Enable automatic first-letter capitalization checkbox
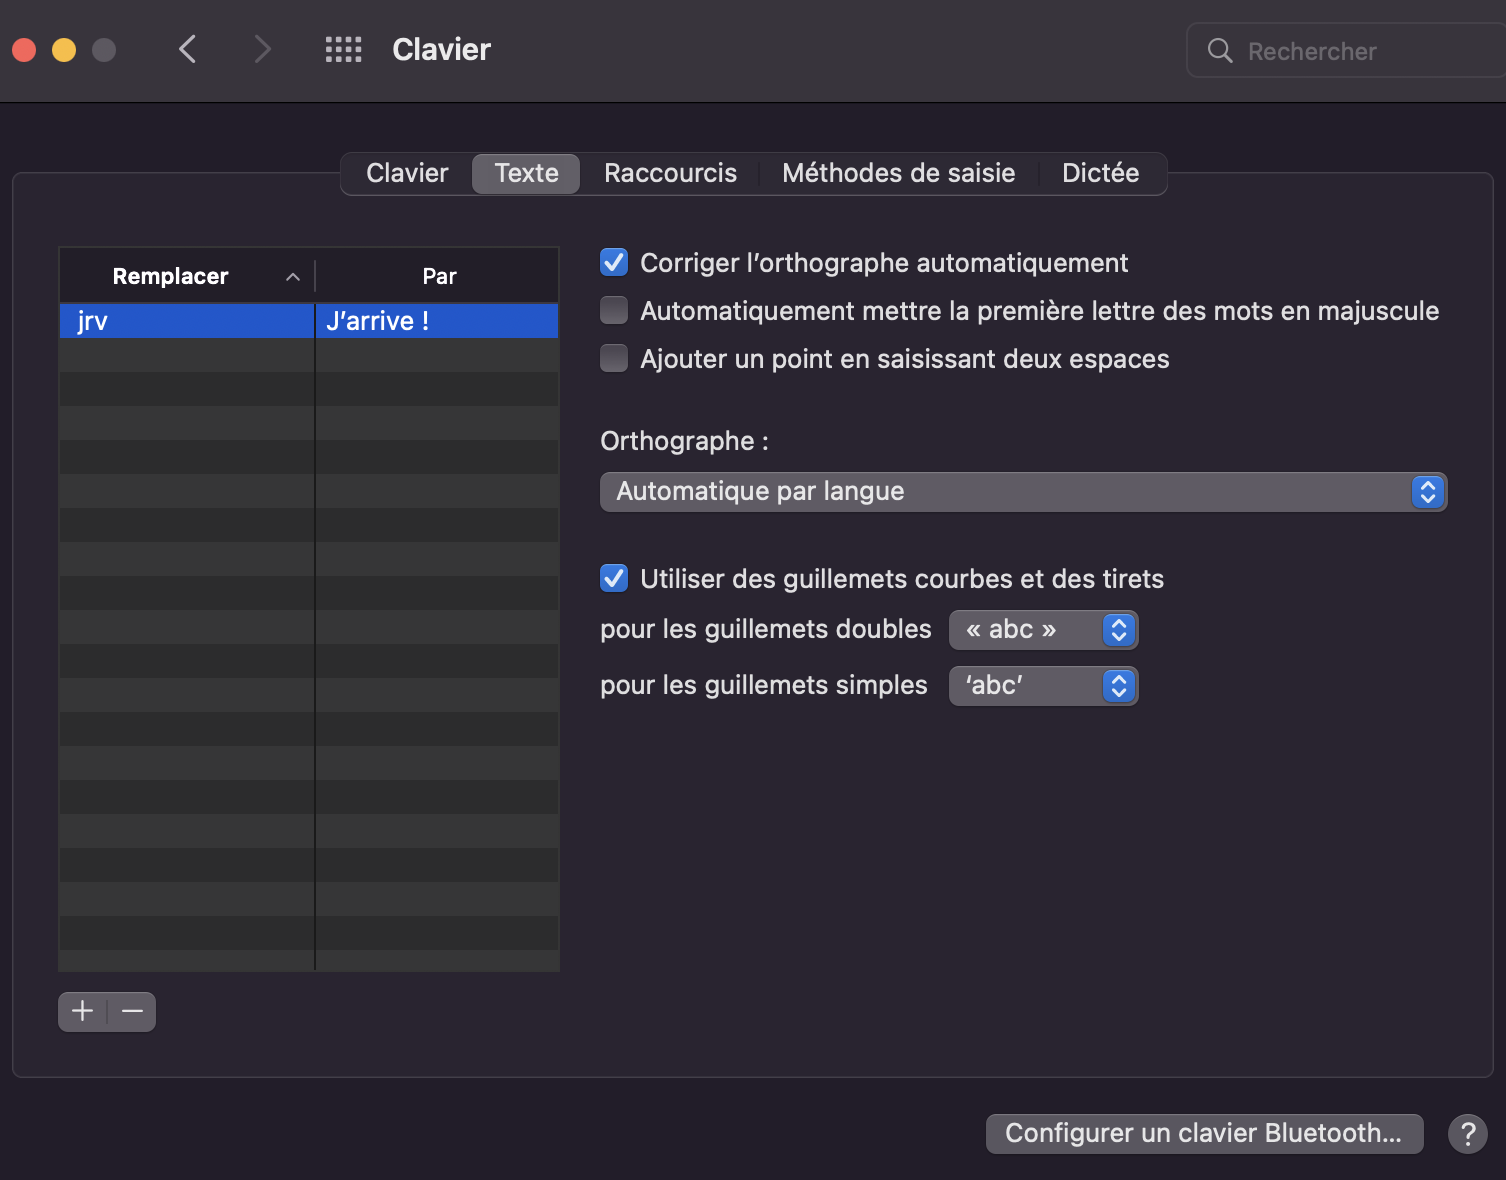 point(614,311)
